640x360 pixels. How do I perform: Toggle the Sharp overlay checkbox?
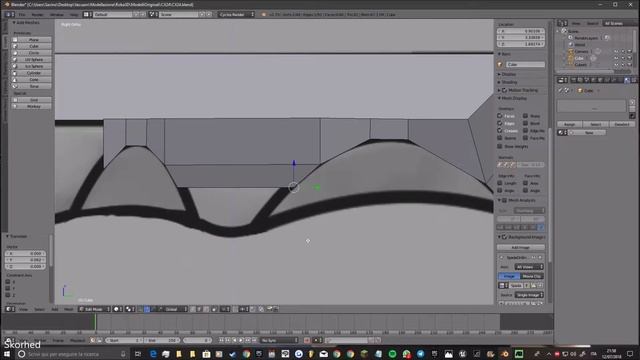click(525, 116)
